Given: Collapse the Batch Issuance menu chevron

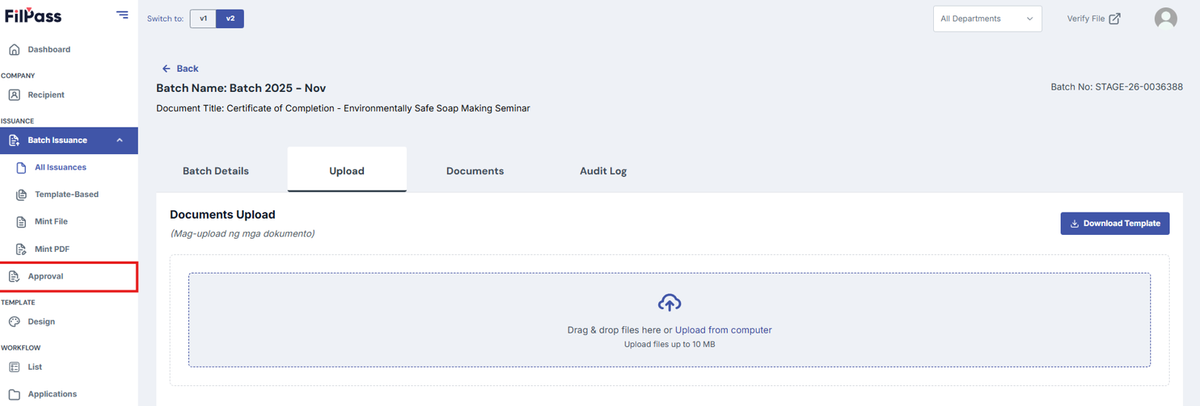Looking at the screenshot, I should [120, 140].
